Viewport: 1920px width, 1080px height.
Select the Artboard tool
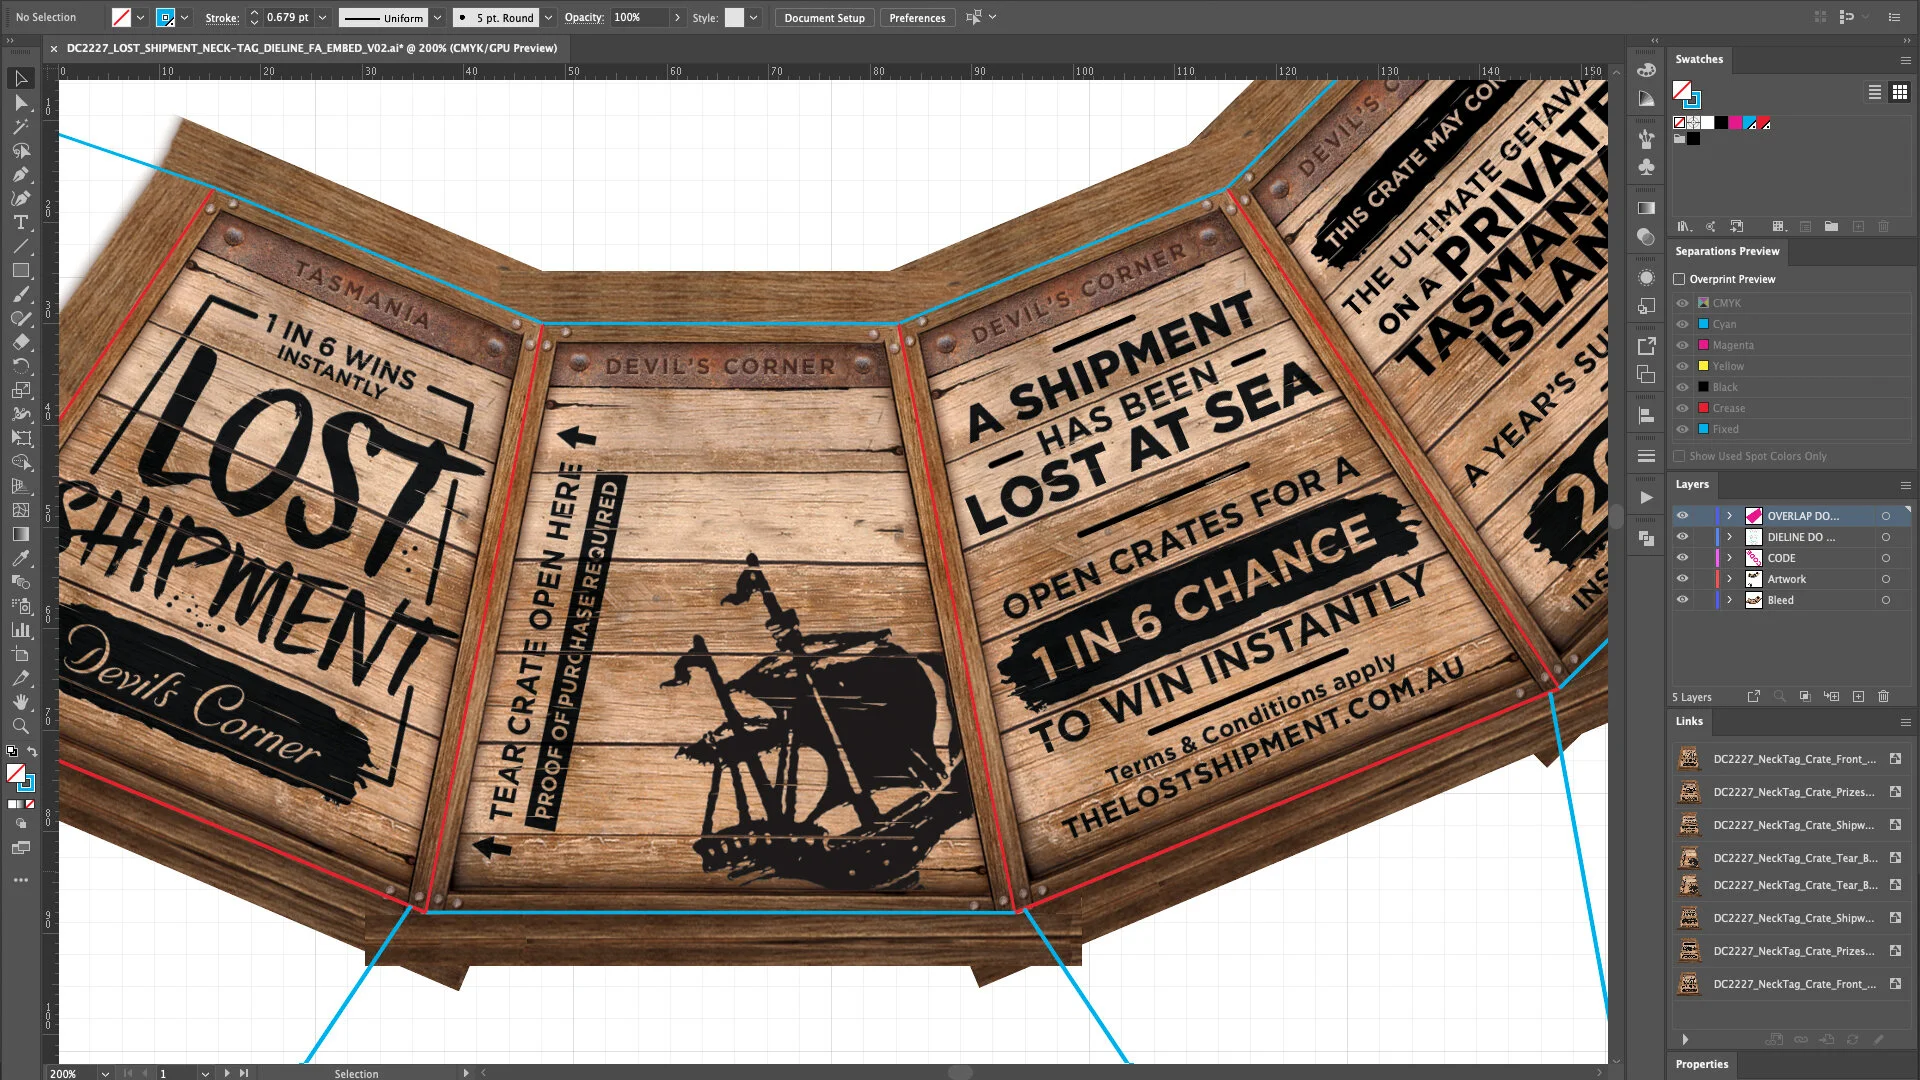click(21, 655)
